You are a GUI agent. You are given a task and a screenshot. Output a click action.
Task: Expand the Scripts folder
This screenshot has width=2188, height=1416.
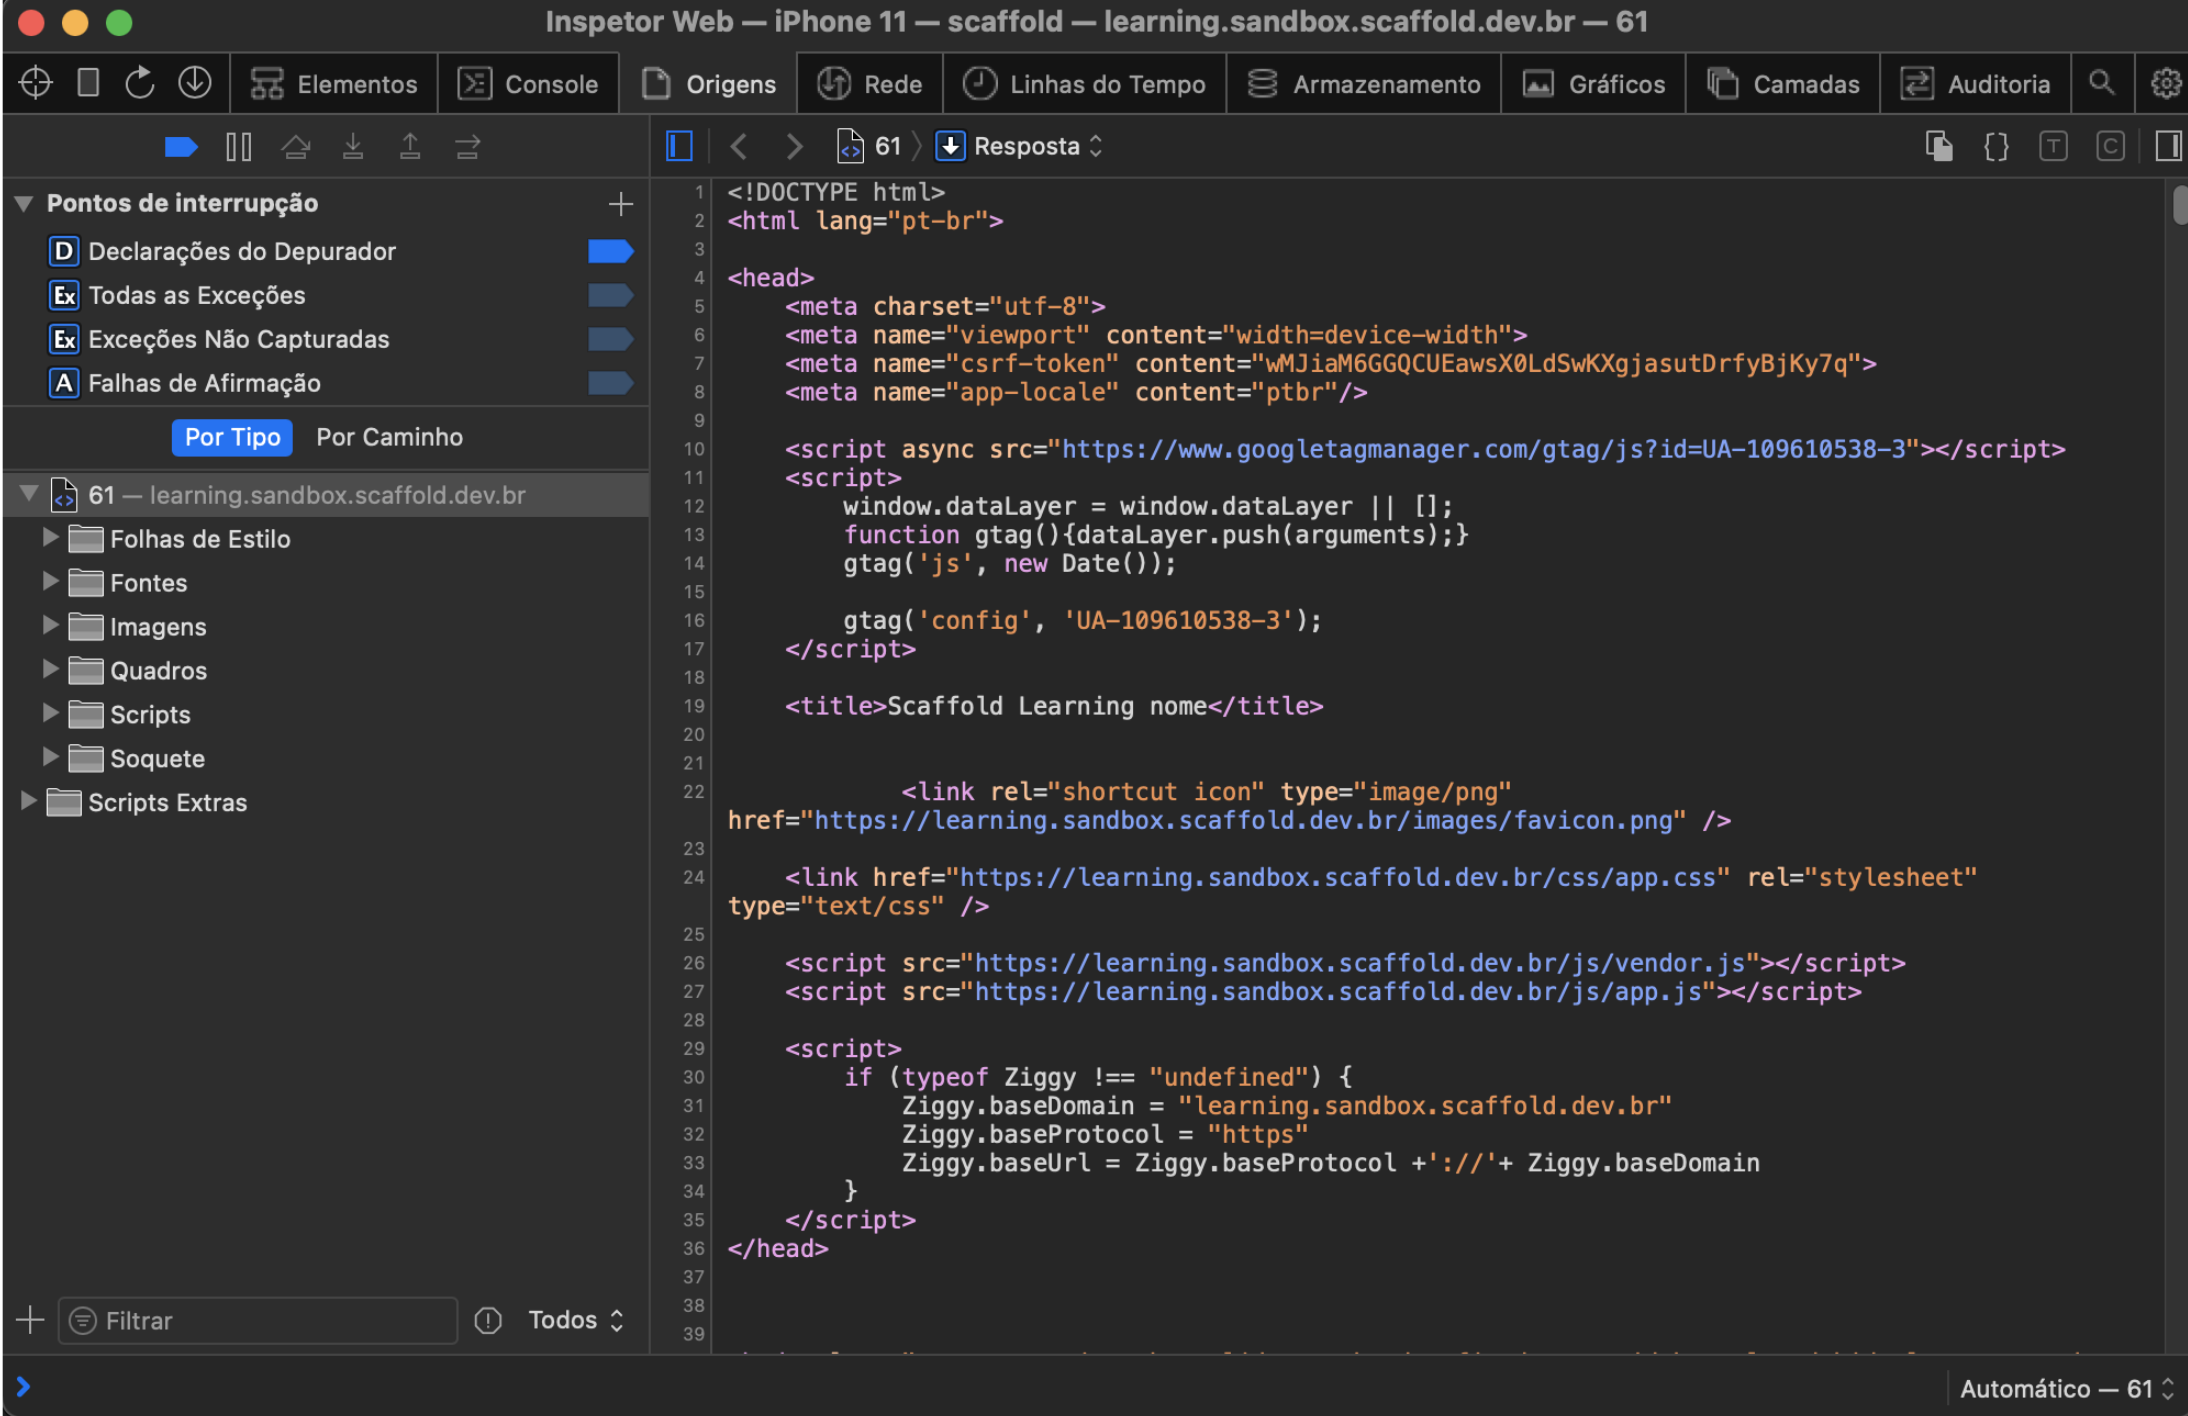click(x=50, y=714)
